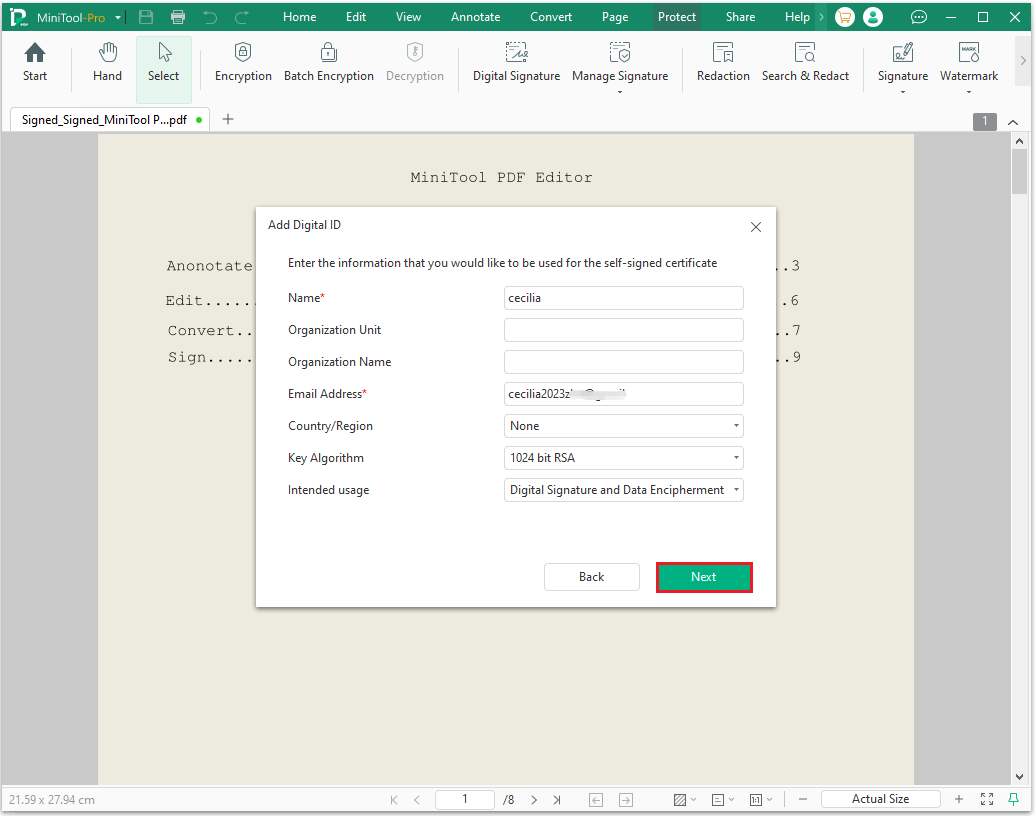Image resolution: width=1036 pixels, height=816 pixels.
Task: Select the Protect ribbon tab
Action: click(677, 16)
